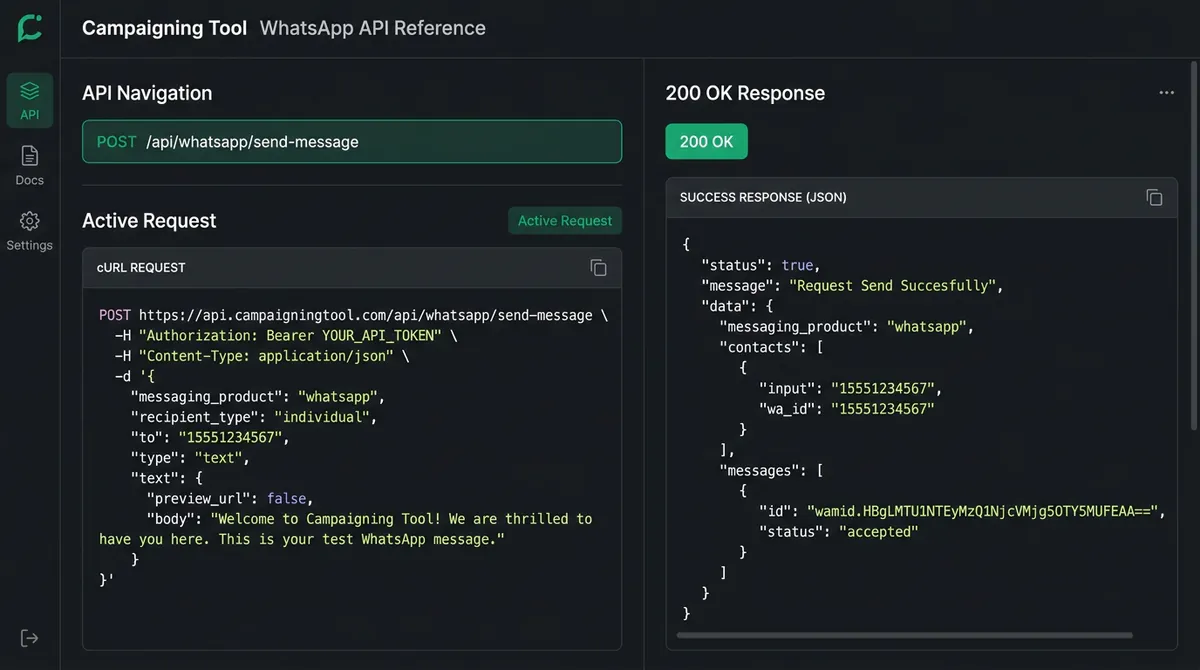
Task: Click the Active Request section heading
Action: [149, 221]
